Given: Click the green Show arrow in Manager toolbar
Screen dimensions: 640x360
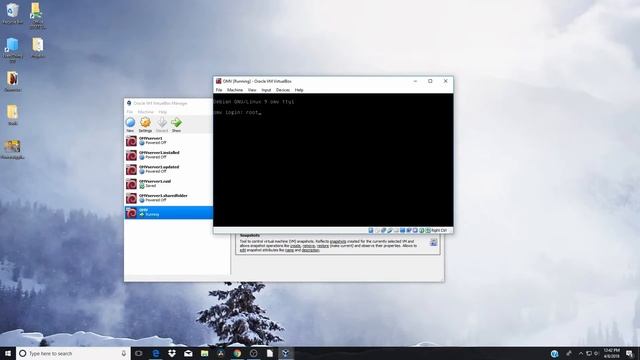Looking at the screenshot, I should tap(176, 124).
